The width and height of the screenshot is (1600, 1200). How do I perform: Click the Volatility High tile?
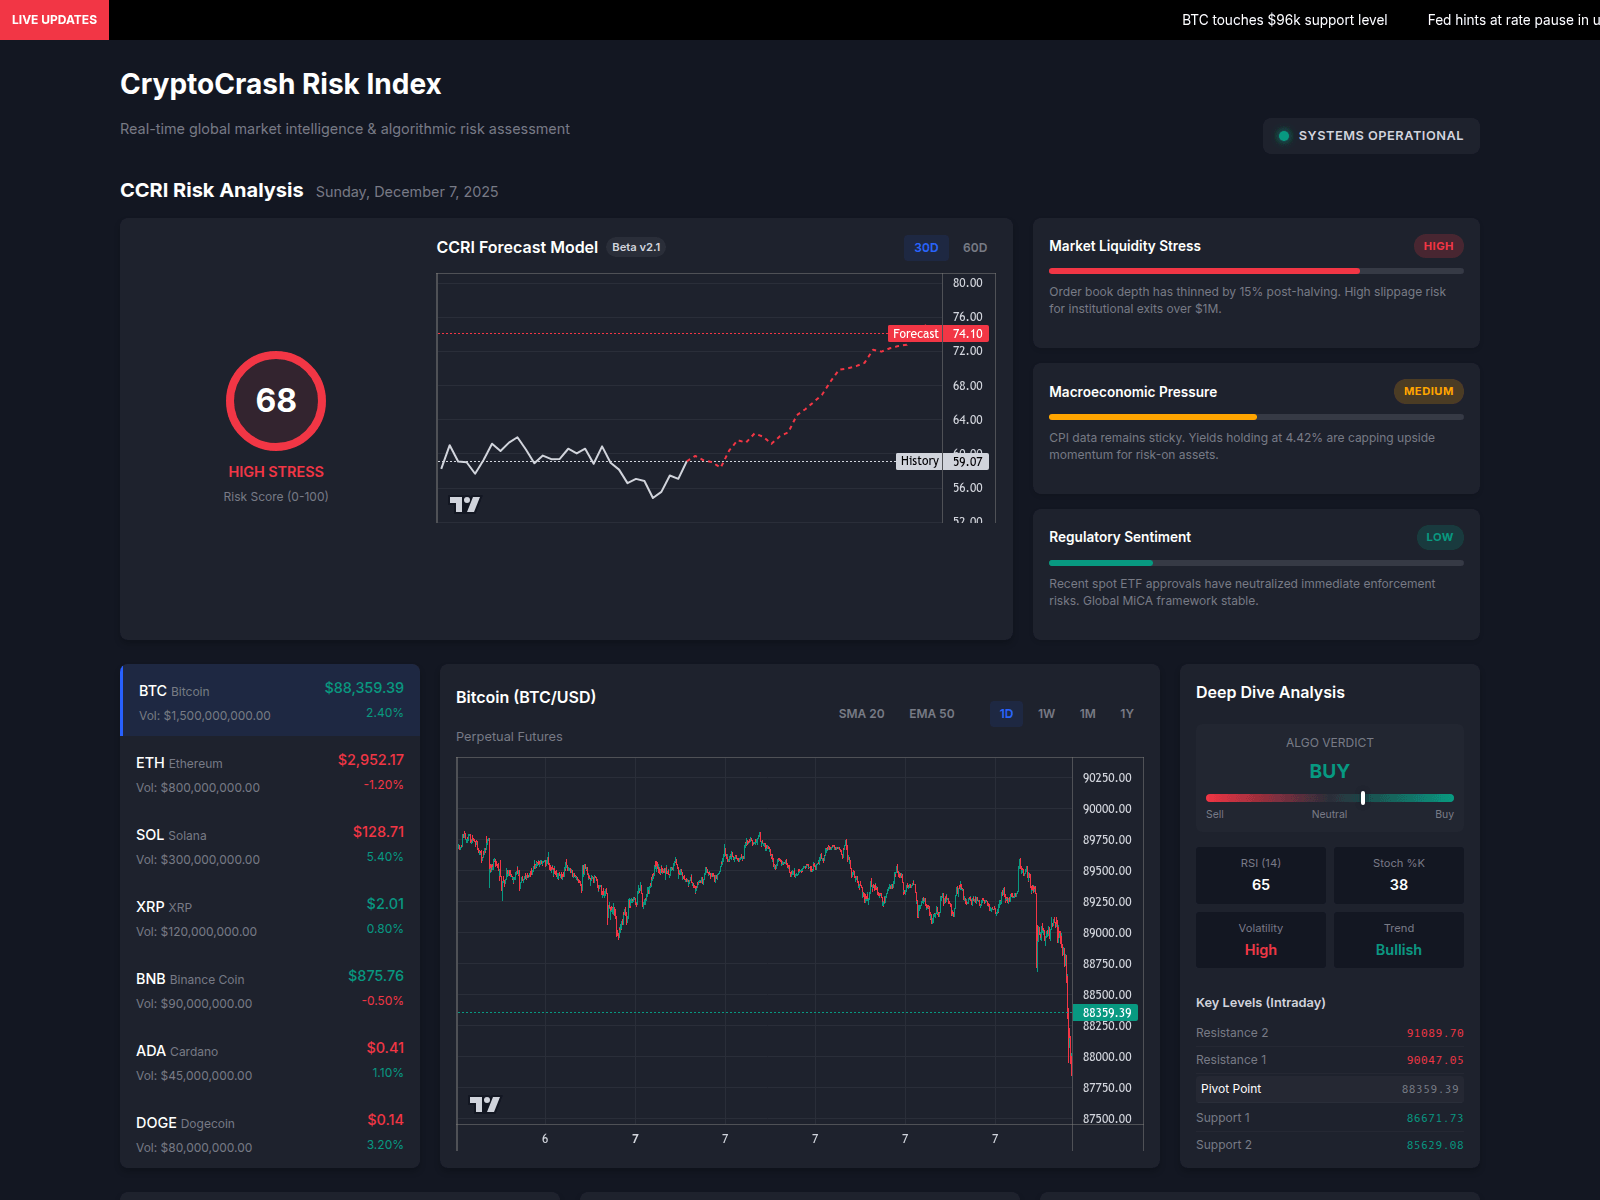[x=1261, y=940]
